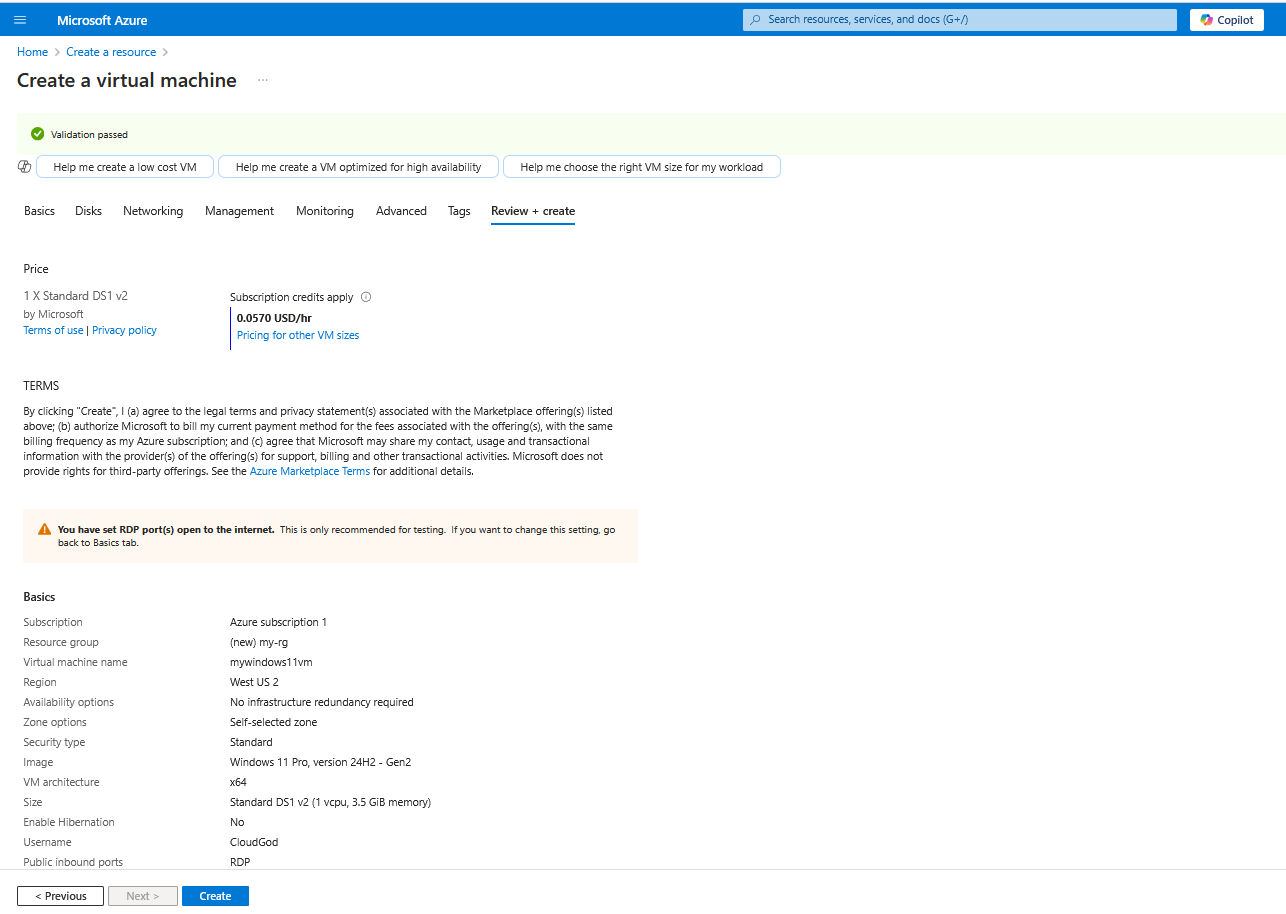Click the 0.0570 USD/hr price text

point(274,318)
